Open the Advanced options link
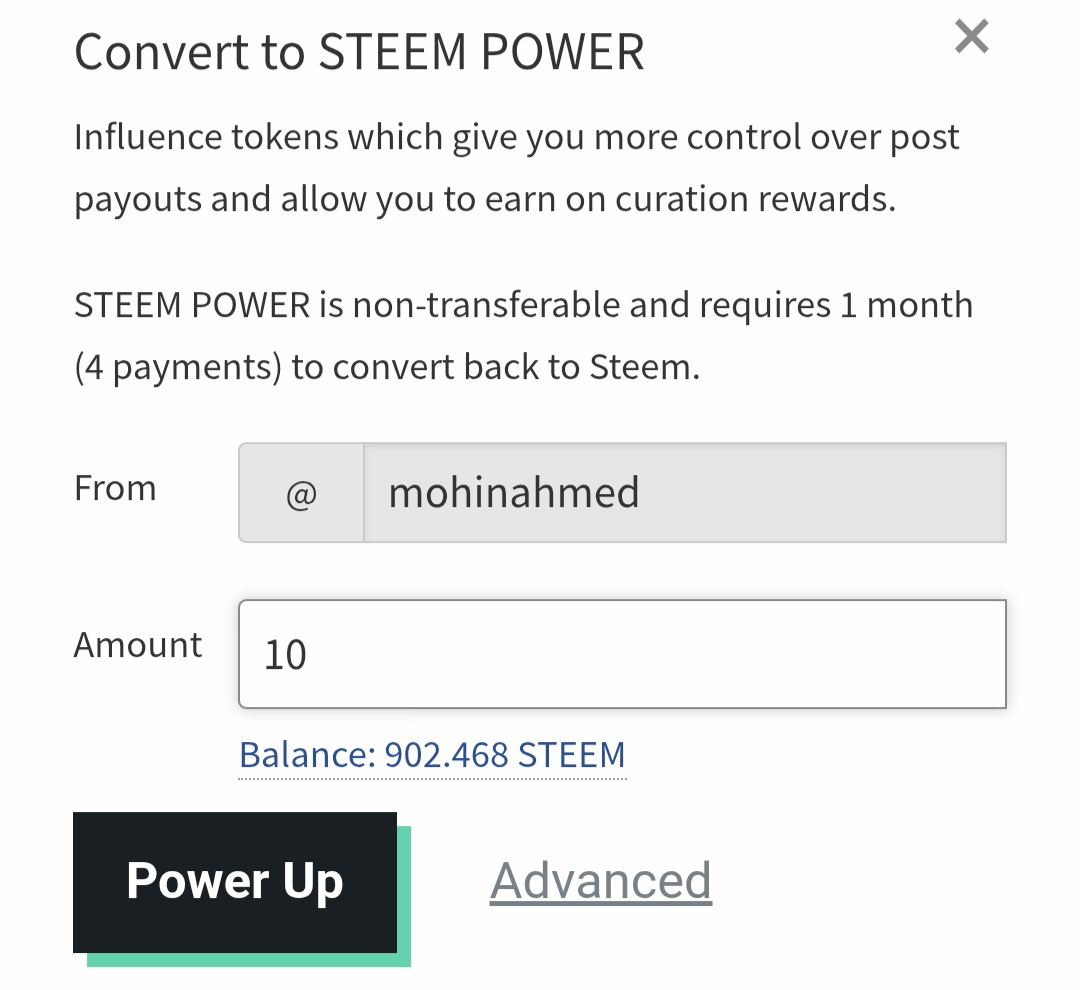Screen dimensions: 1080x990 tap(600, 880)
